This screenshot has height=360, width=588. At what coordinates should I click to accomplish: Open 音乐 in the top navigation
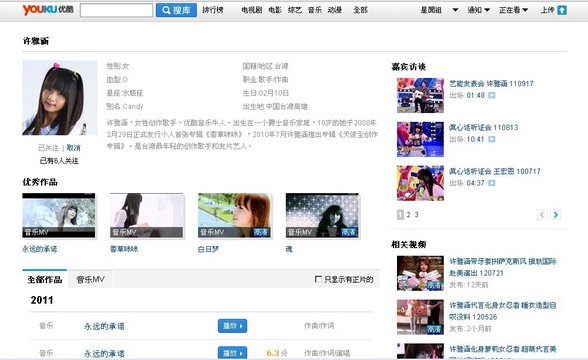[x=315, y=10]
